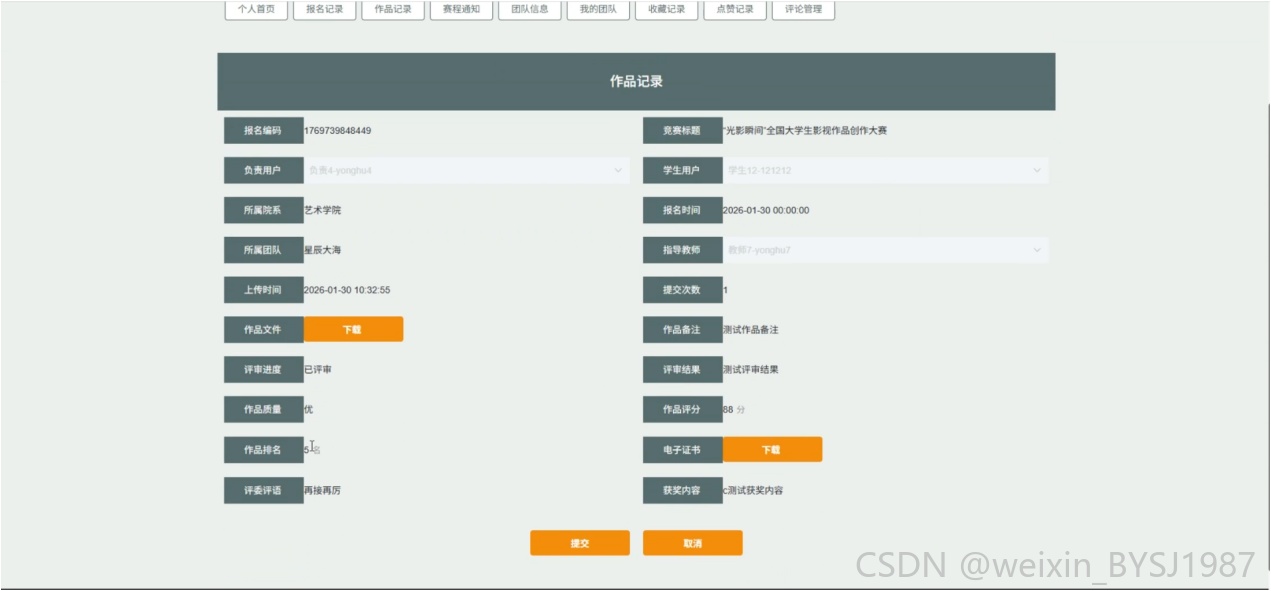
Task: Select the review result 测试评审结果
Action: pos(751,370)
